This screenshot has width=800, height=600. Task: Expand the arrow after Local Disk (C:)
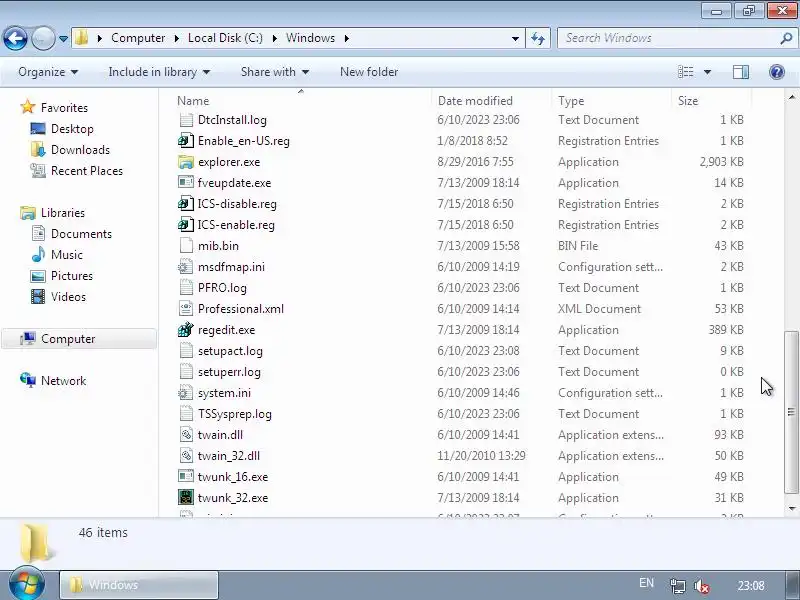[274, 38]
